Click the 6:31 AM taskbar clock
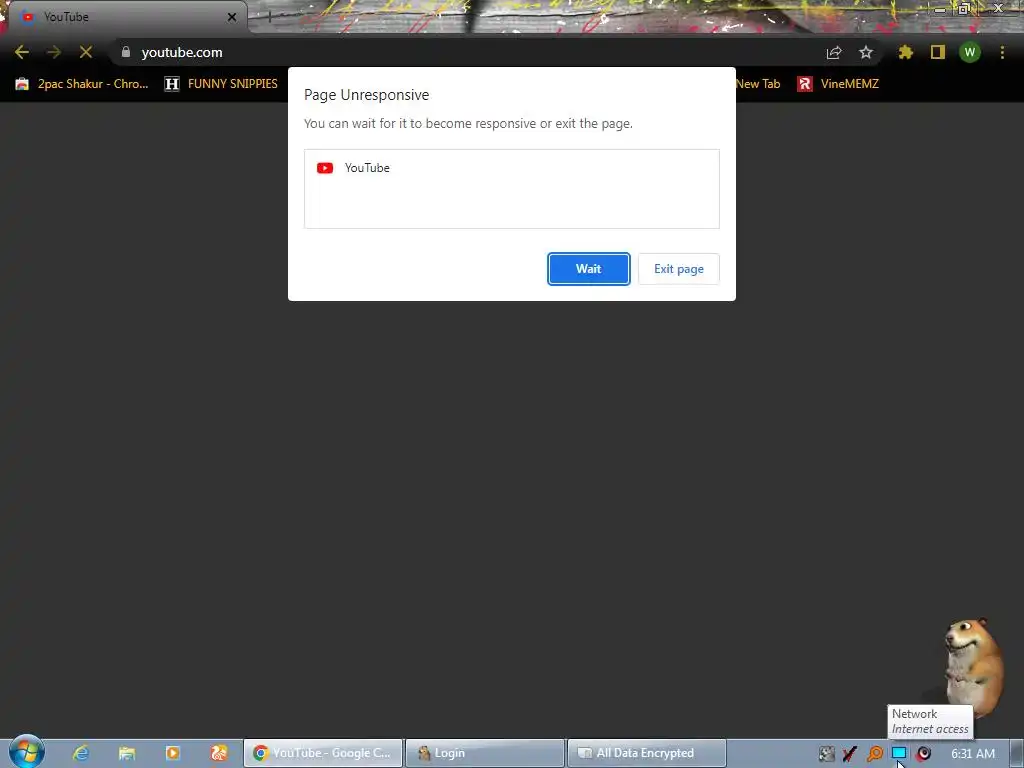1024x768 pixels. tap(973, 754)
